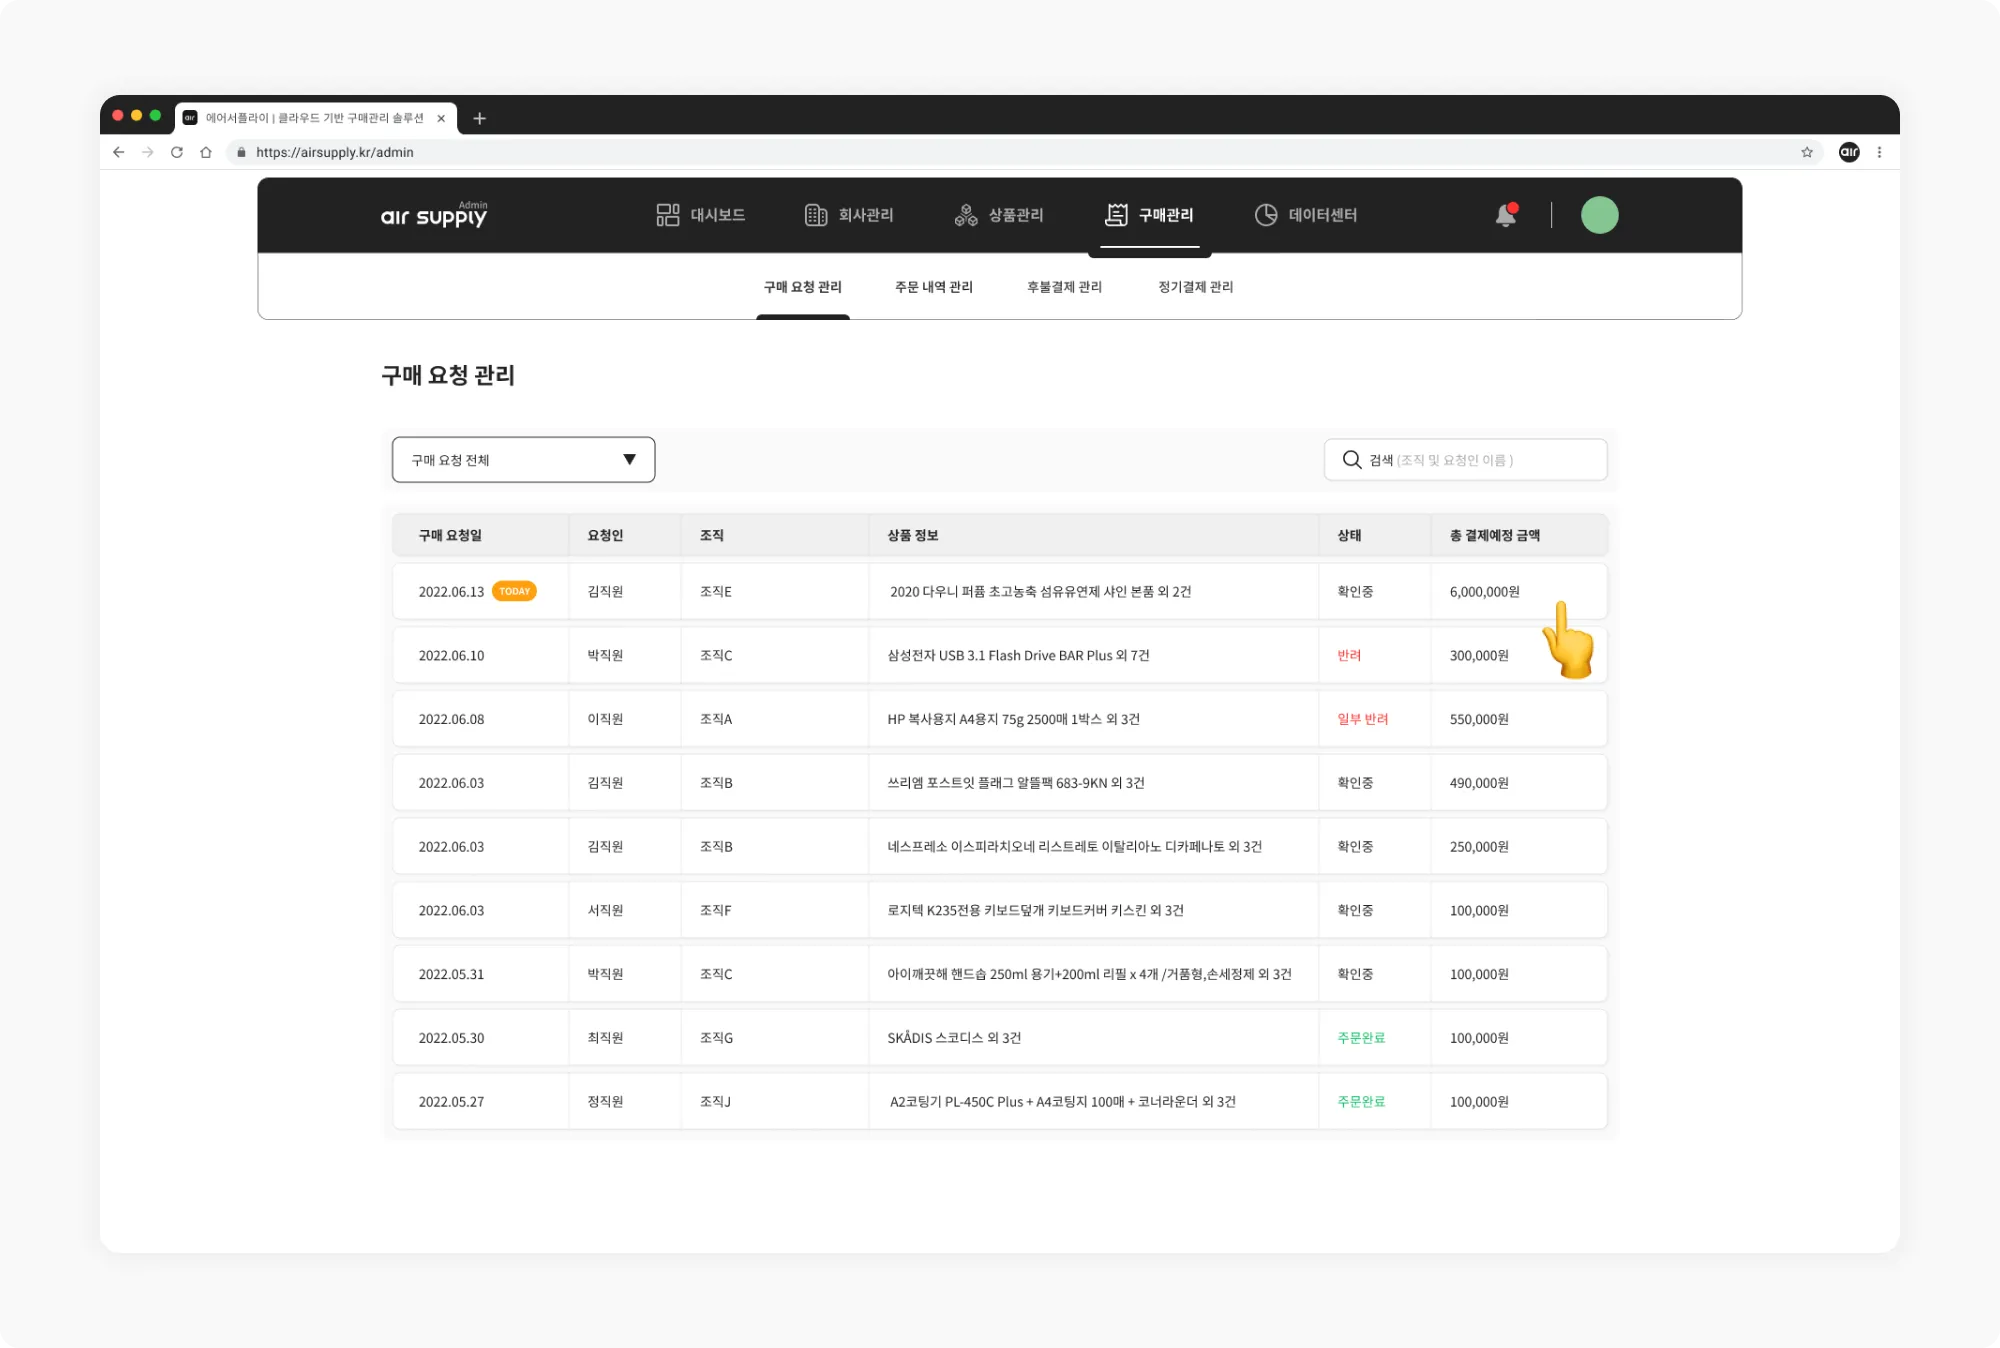Switch to 후불결제 관리 tab

1064,287
